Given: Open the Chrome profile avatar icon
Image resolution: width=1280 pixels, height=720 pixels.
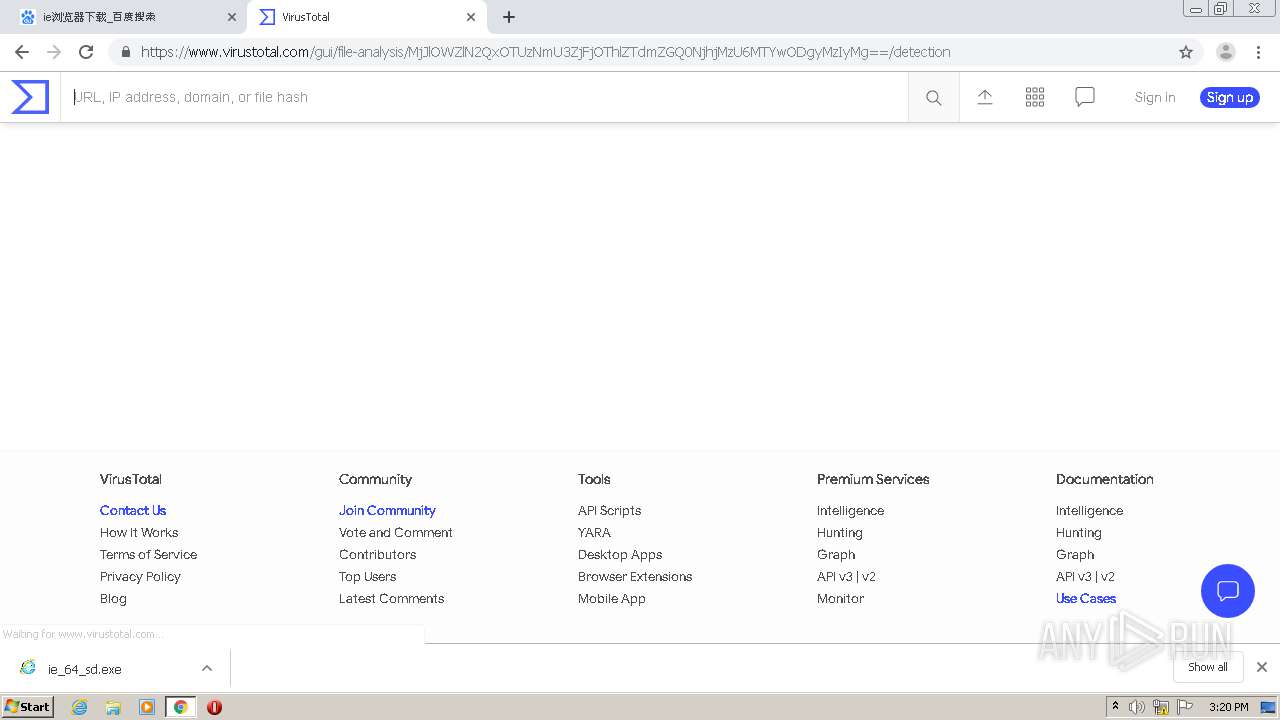Looking at the screenshot, I should [x=1226, y=52].
